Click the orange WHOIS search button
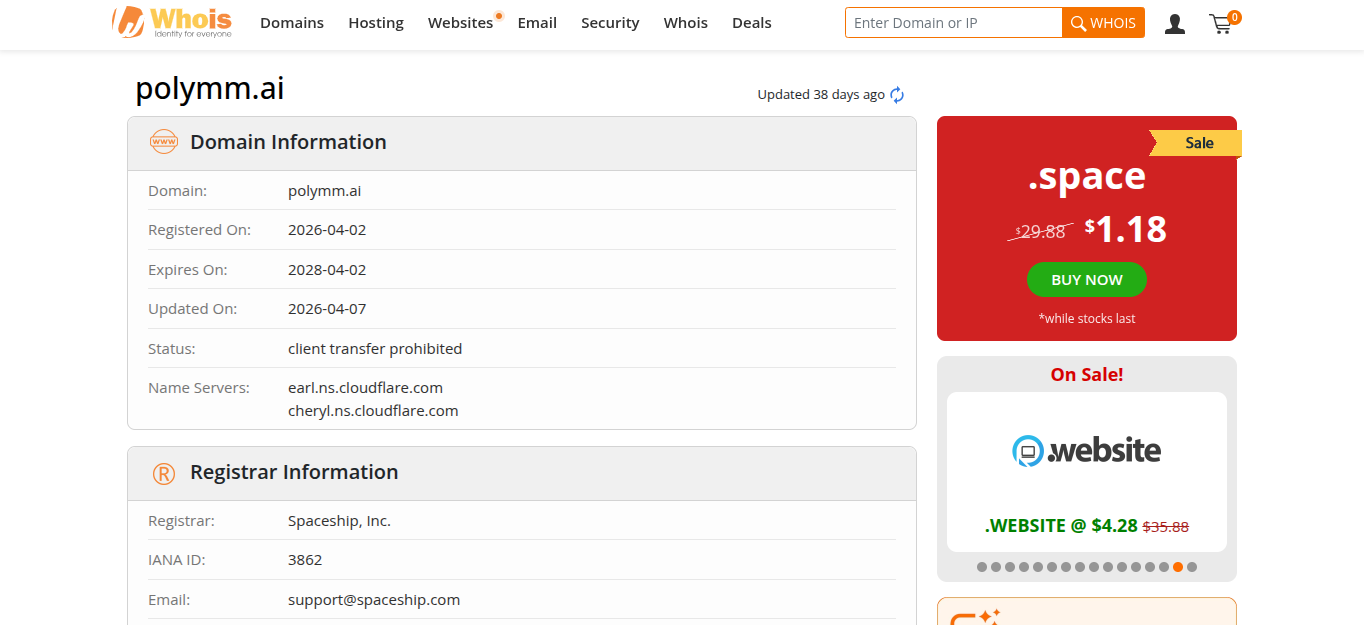Screen dimensions: 1364x625 pyautogui.click(x=1103, y=23)
